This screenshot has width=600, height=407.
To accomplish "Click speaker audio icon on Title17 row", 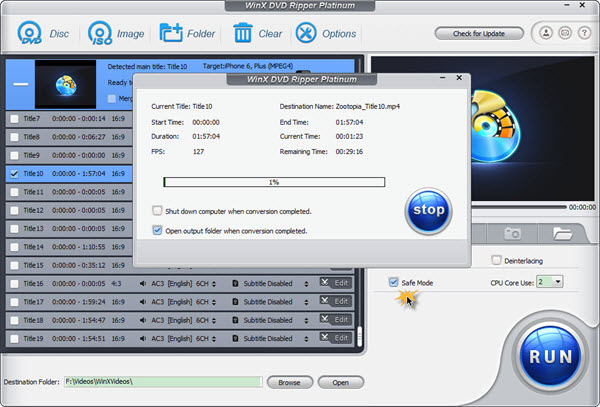I will click(x=143, y=302).
